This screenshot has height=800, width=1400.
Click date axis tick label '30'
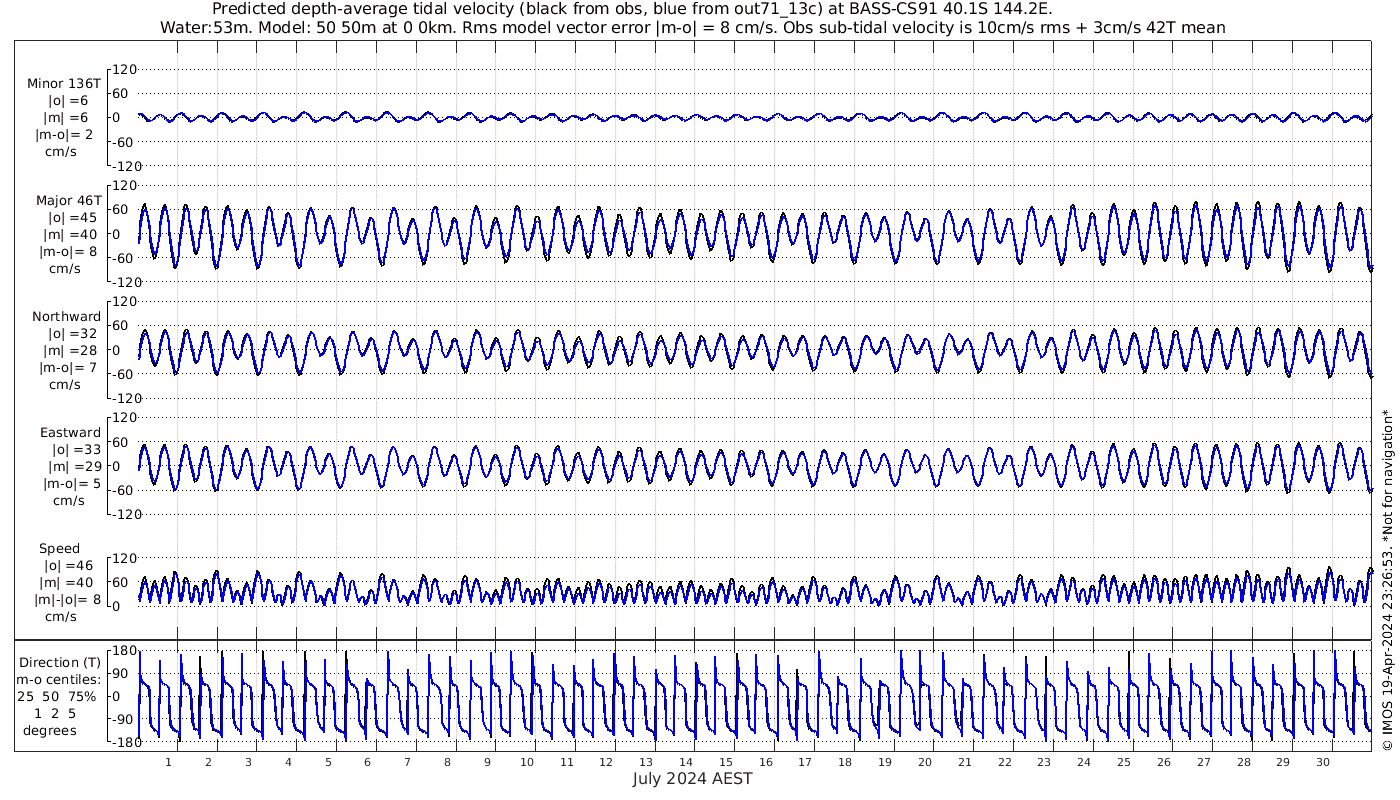pyautogui.click(x=1323, y=762)
